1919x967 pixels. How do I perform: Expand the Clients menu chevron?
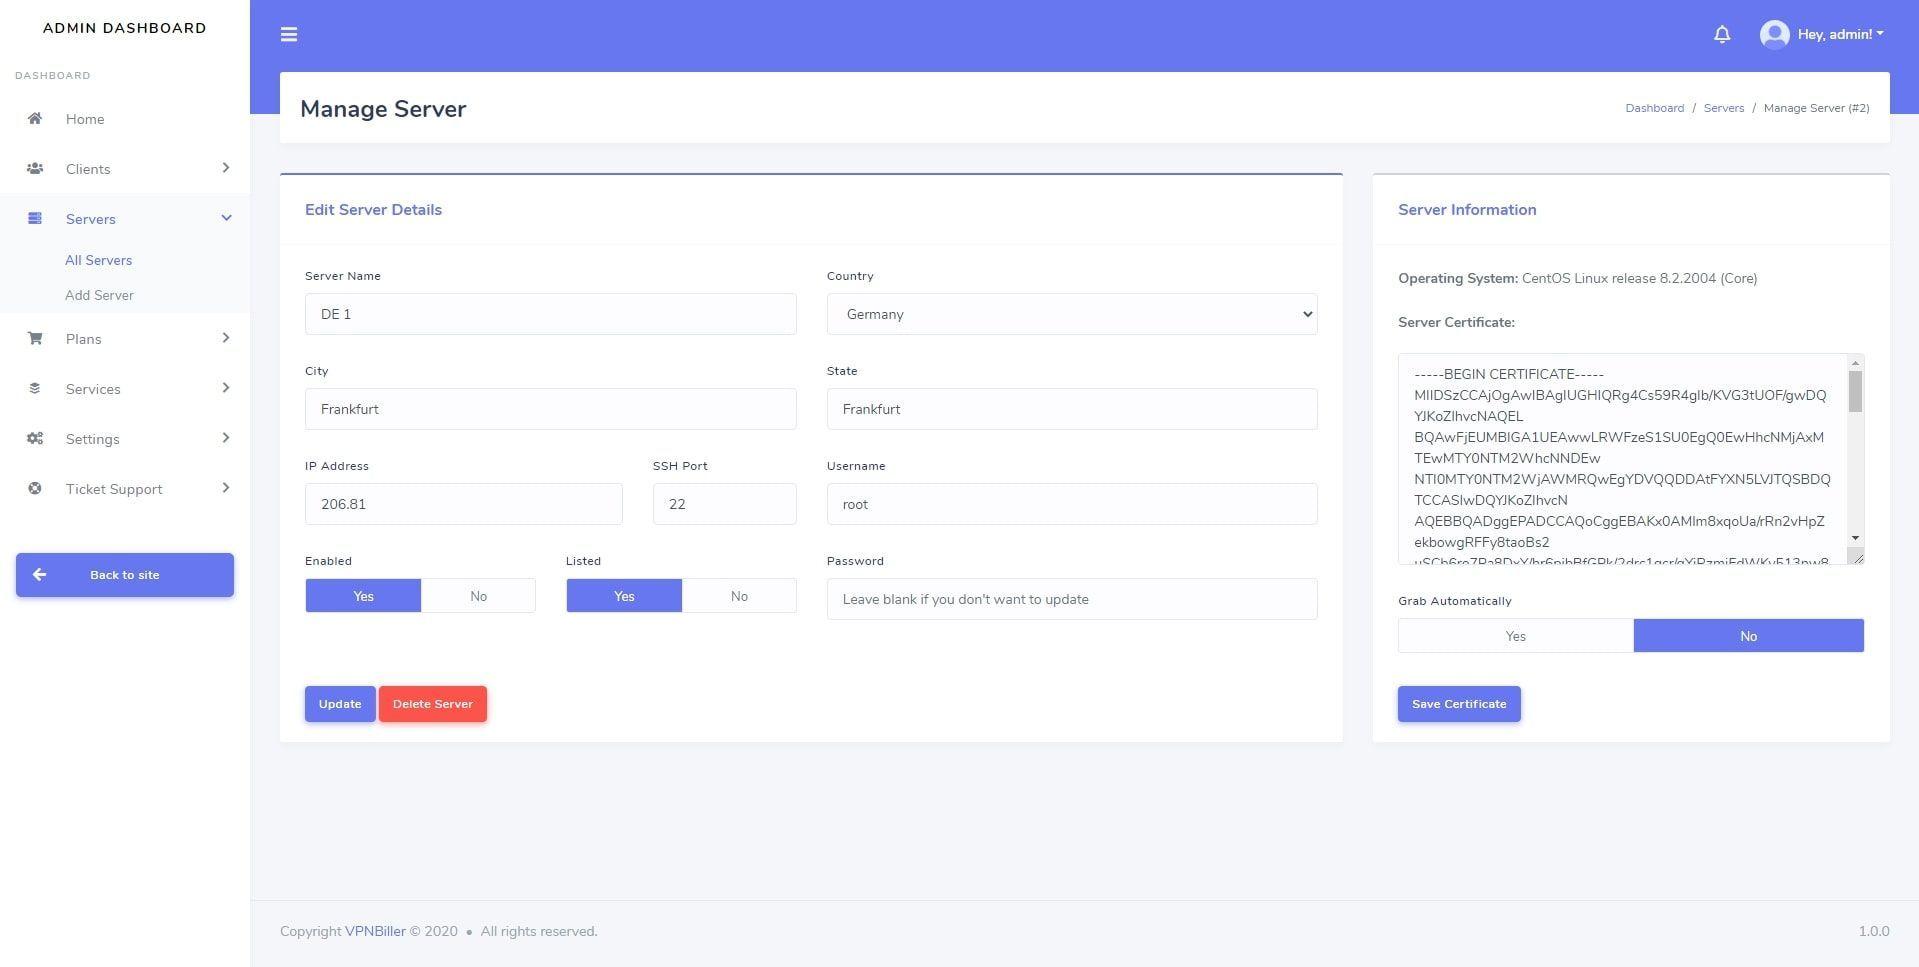pos(226,168)
